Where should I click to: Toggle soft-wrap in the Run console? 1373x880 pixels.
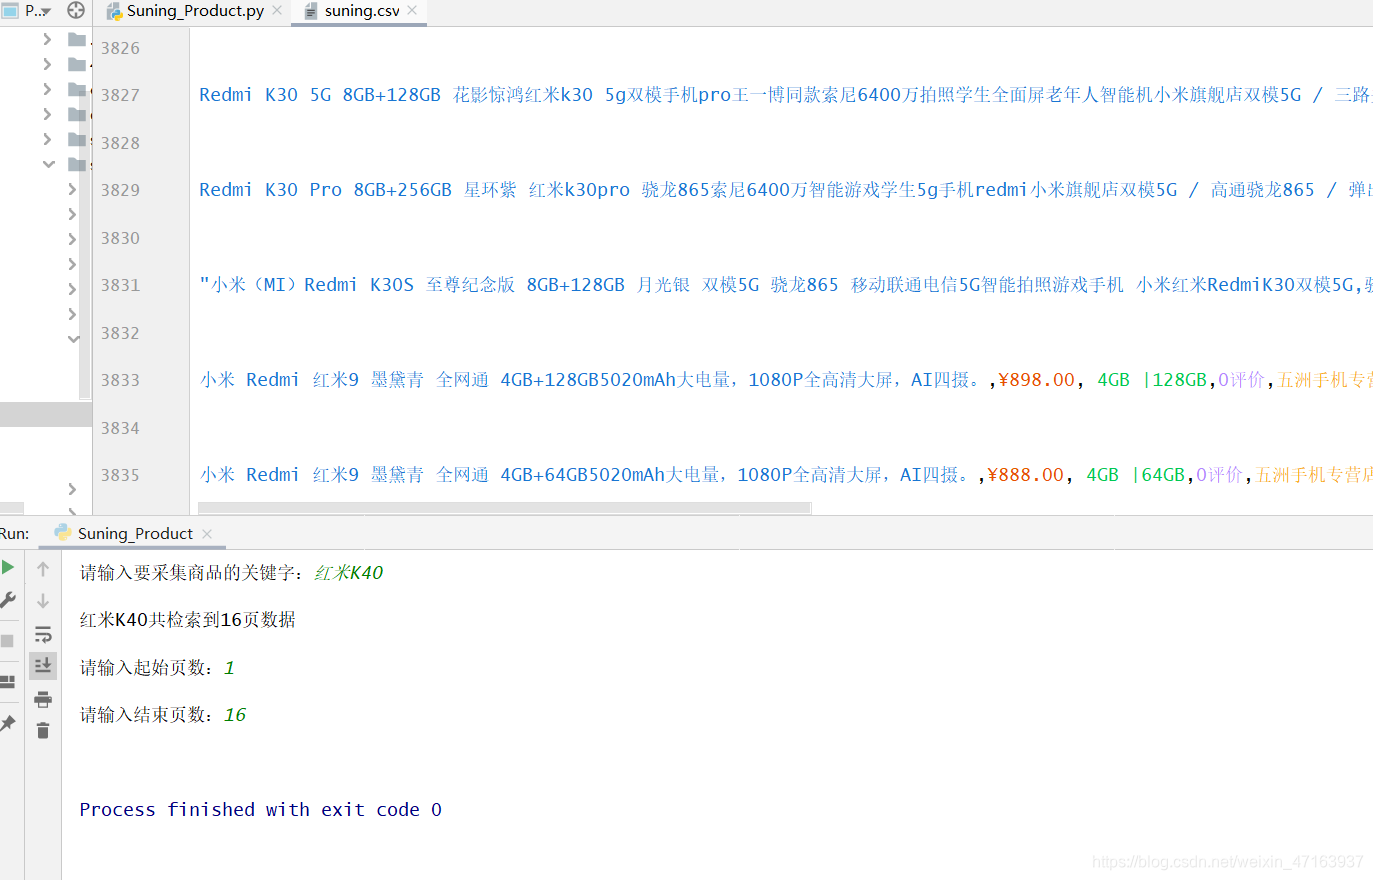(43, 634)
